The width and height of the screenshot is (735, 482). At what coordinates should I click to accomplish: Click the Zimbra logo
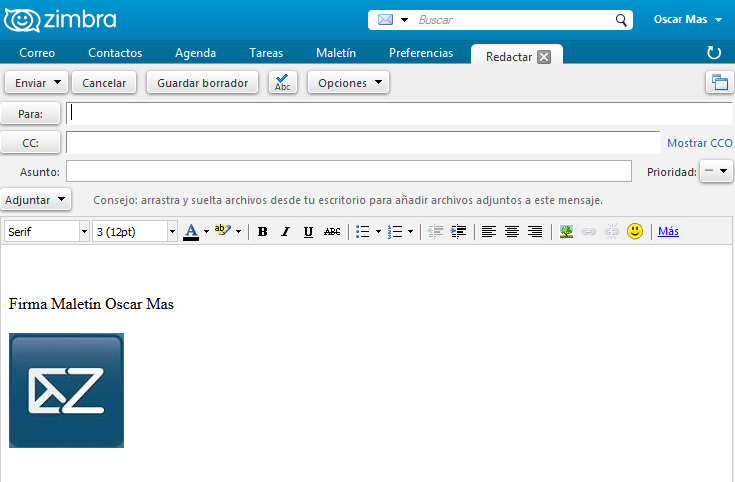pyautogui.click(x=60, y=20)
